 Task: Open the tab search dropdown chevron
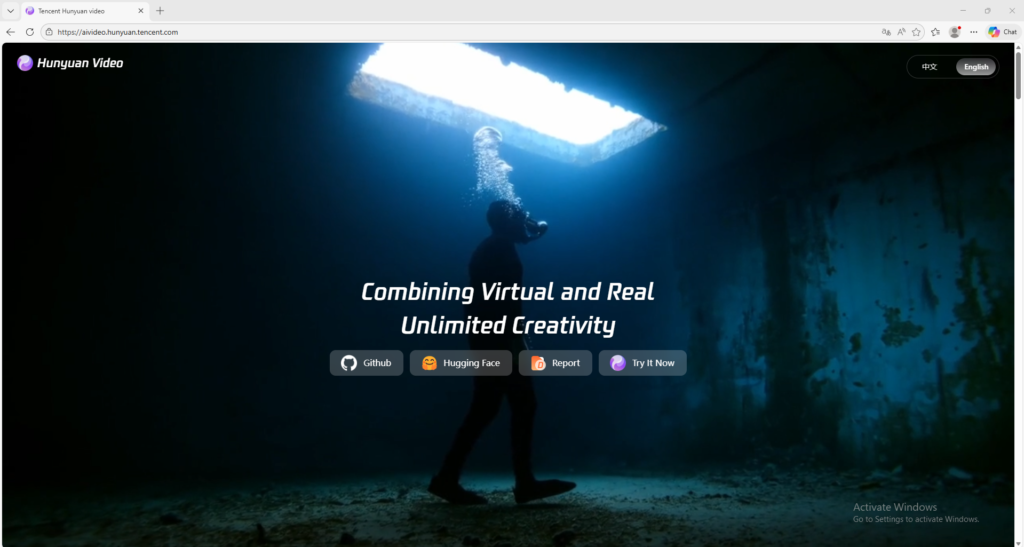coord(9,11)
